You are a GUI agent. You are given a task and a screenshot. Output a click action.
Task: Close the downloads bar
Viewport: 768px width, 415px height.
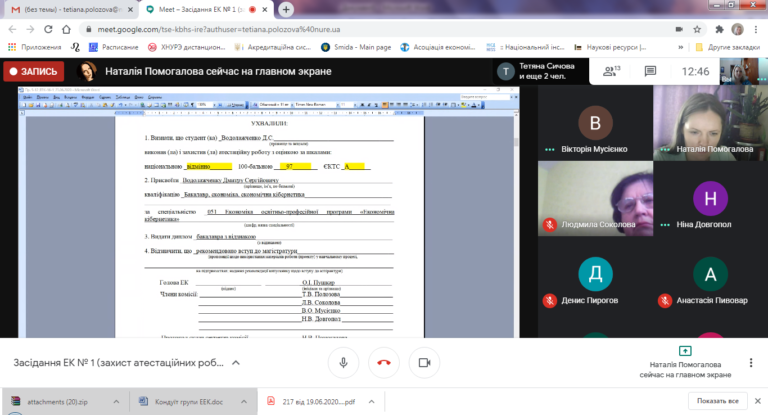click(758, 401)
